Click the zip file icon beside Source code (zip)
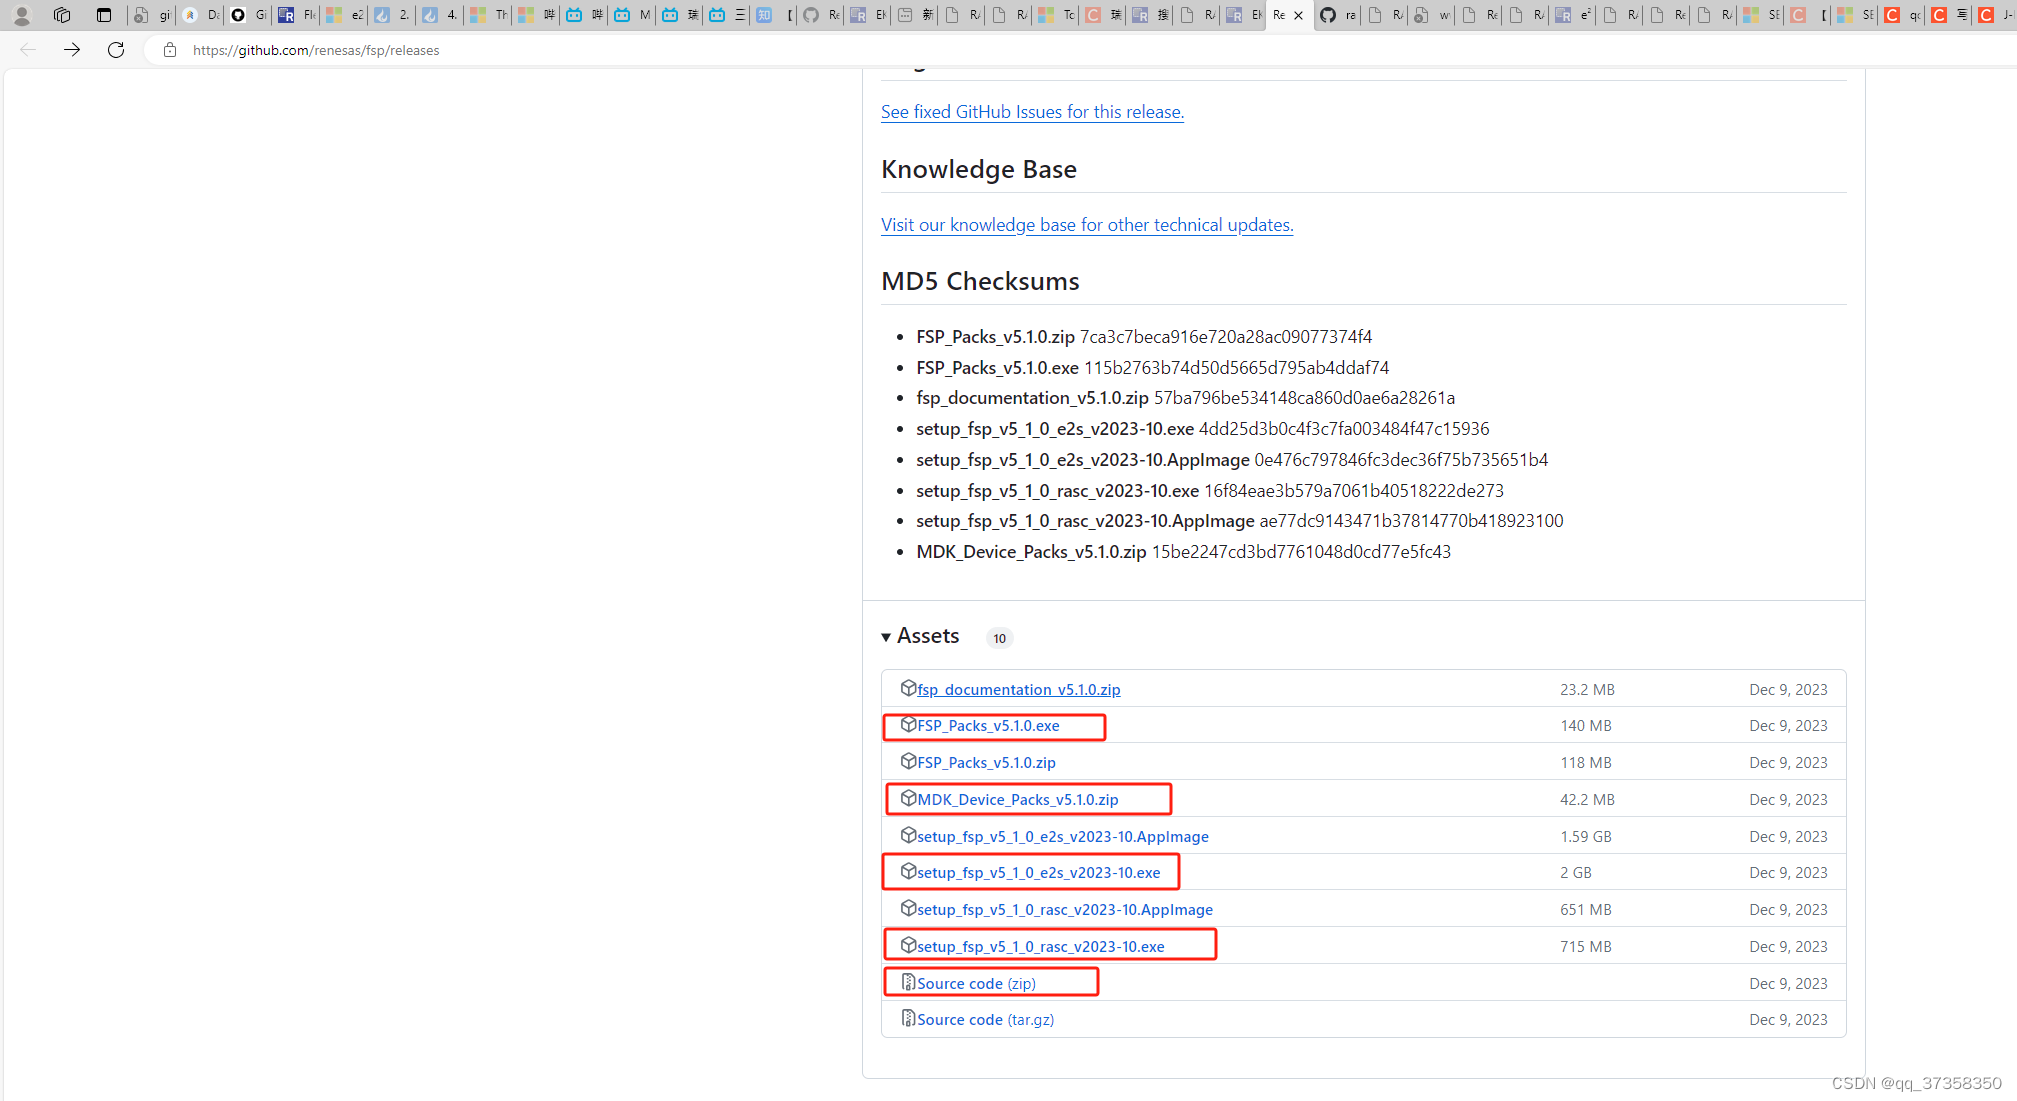2017x1101 pixels. (x=908, y=982)
